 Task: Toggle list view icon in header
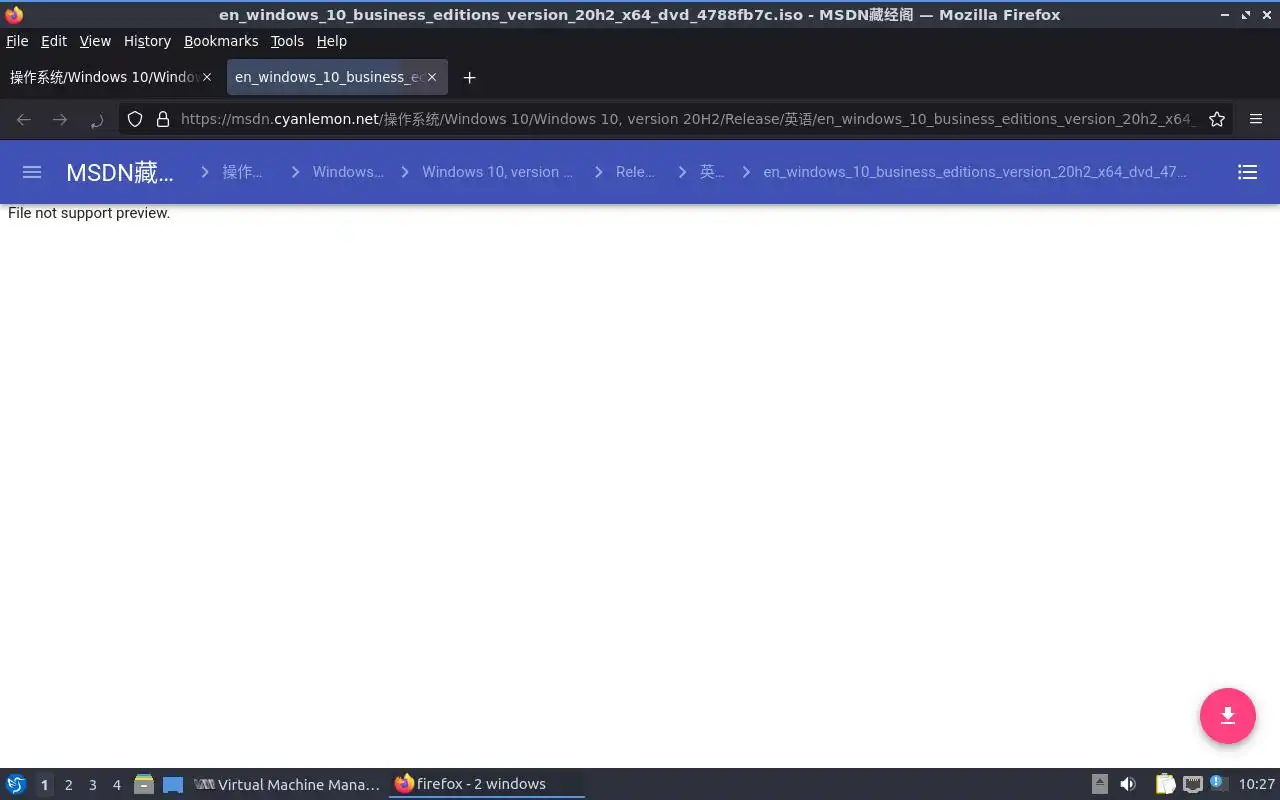click(1247, 172)
